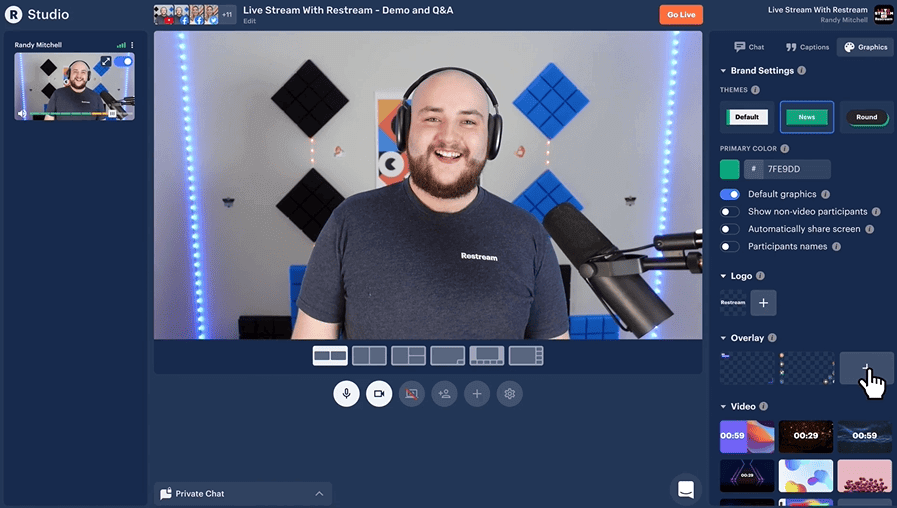Click Edit under the stream title
The width and height of the screenshot is (897, 508).
(x=249, y=21)
